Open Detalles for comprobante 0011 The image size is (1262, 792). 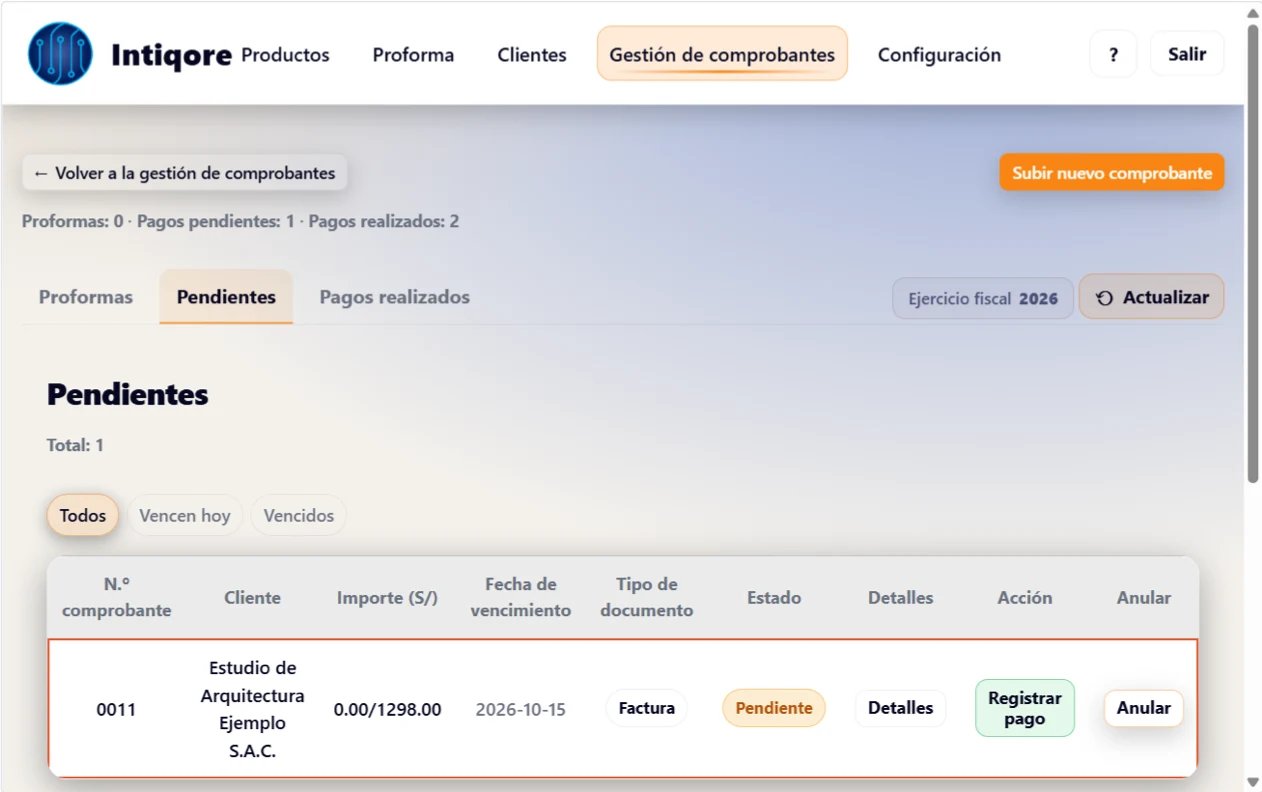pos(900,708)
